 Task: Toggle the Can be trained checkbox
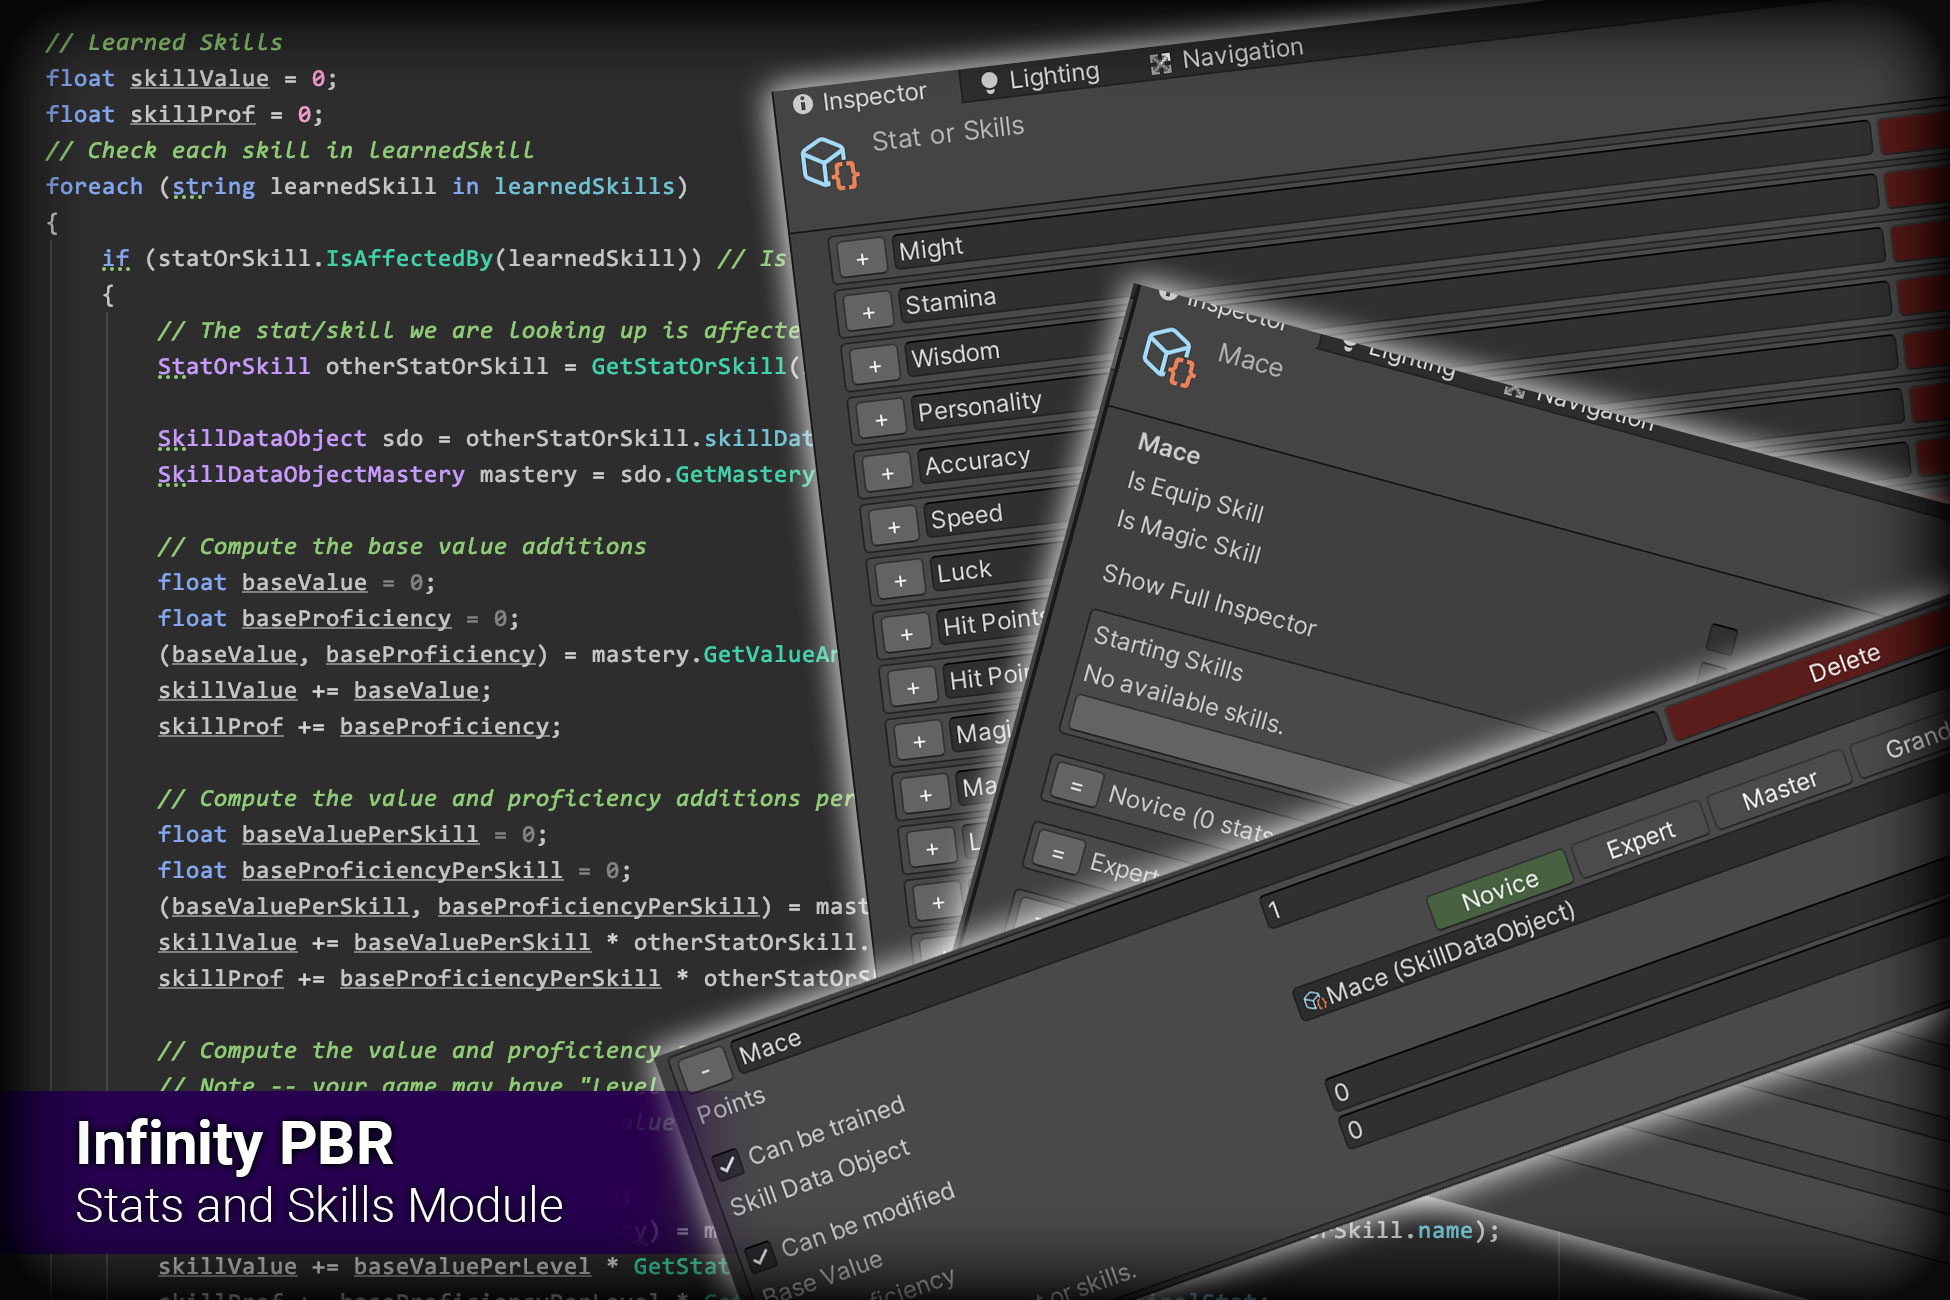727,1163
